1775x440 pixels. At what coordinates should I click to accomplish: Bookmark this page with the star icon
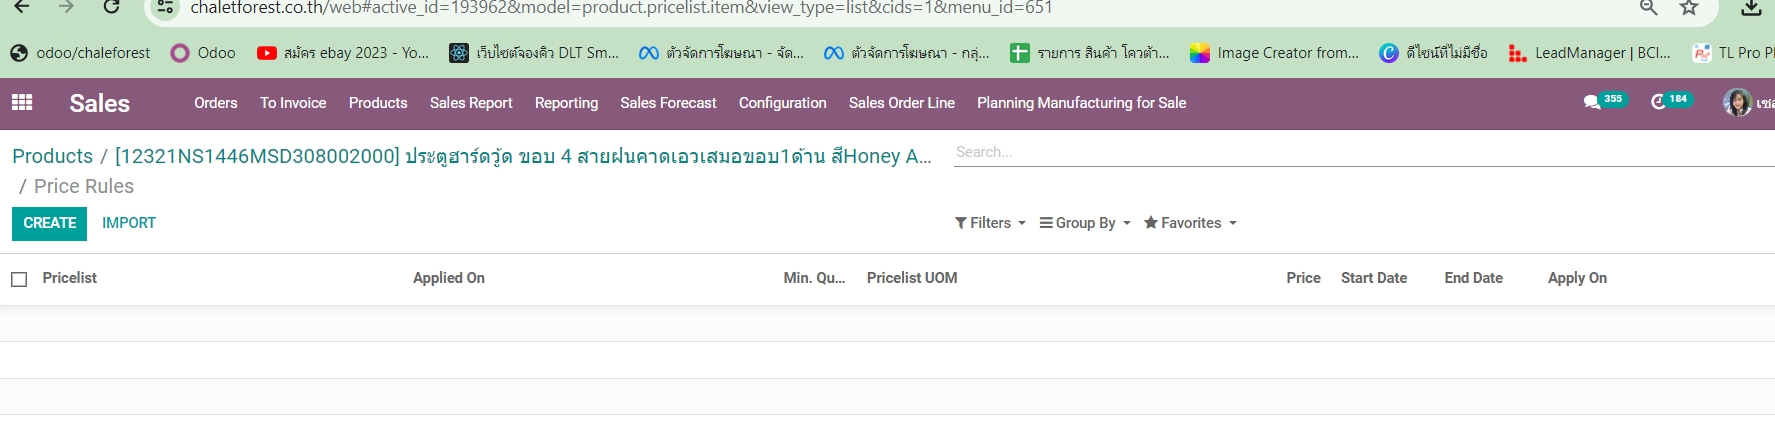pyautogui.click(x=1689, y=8)
